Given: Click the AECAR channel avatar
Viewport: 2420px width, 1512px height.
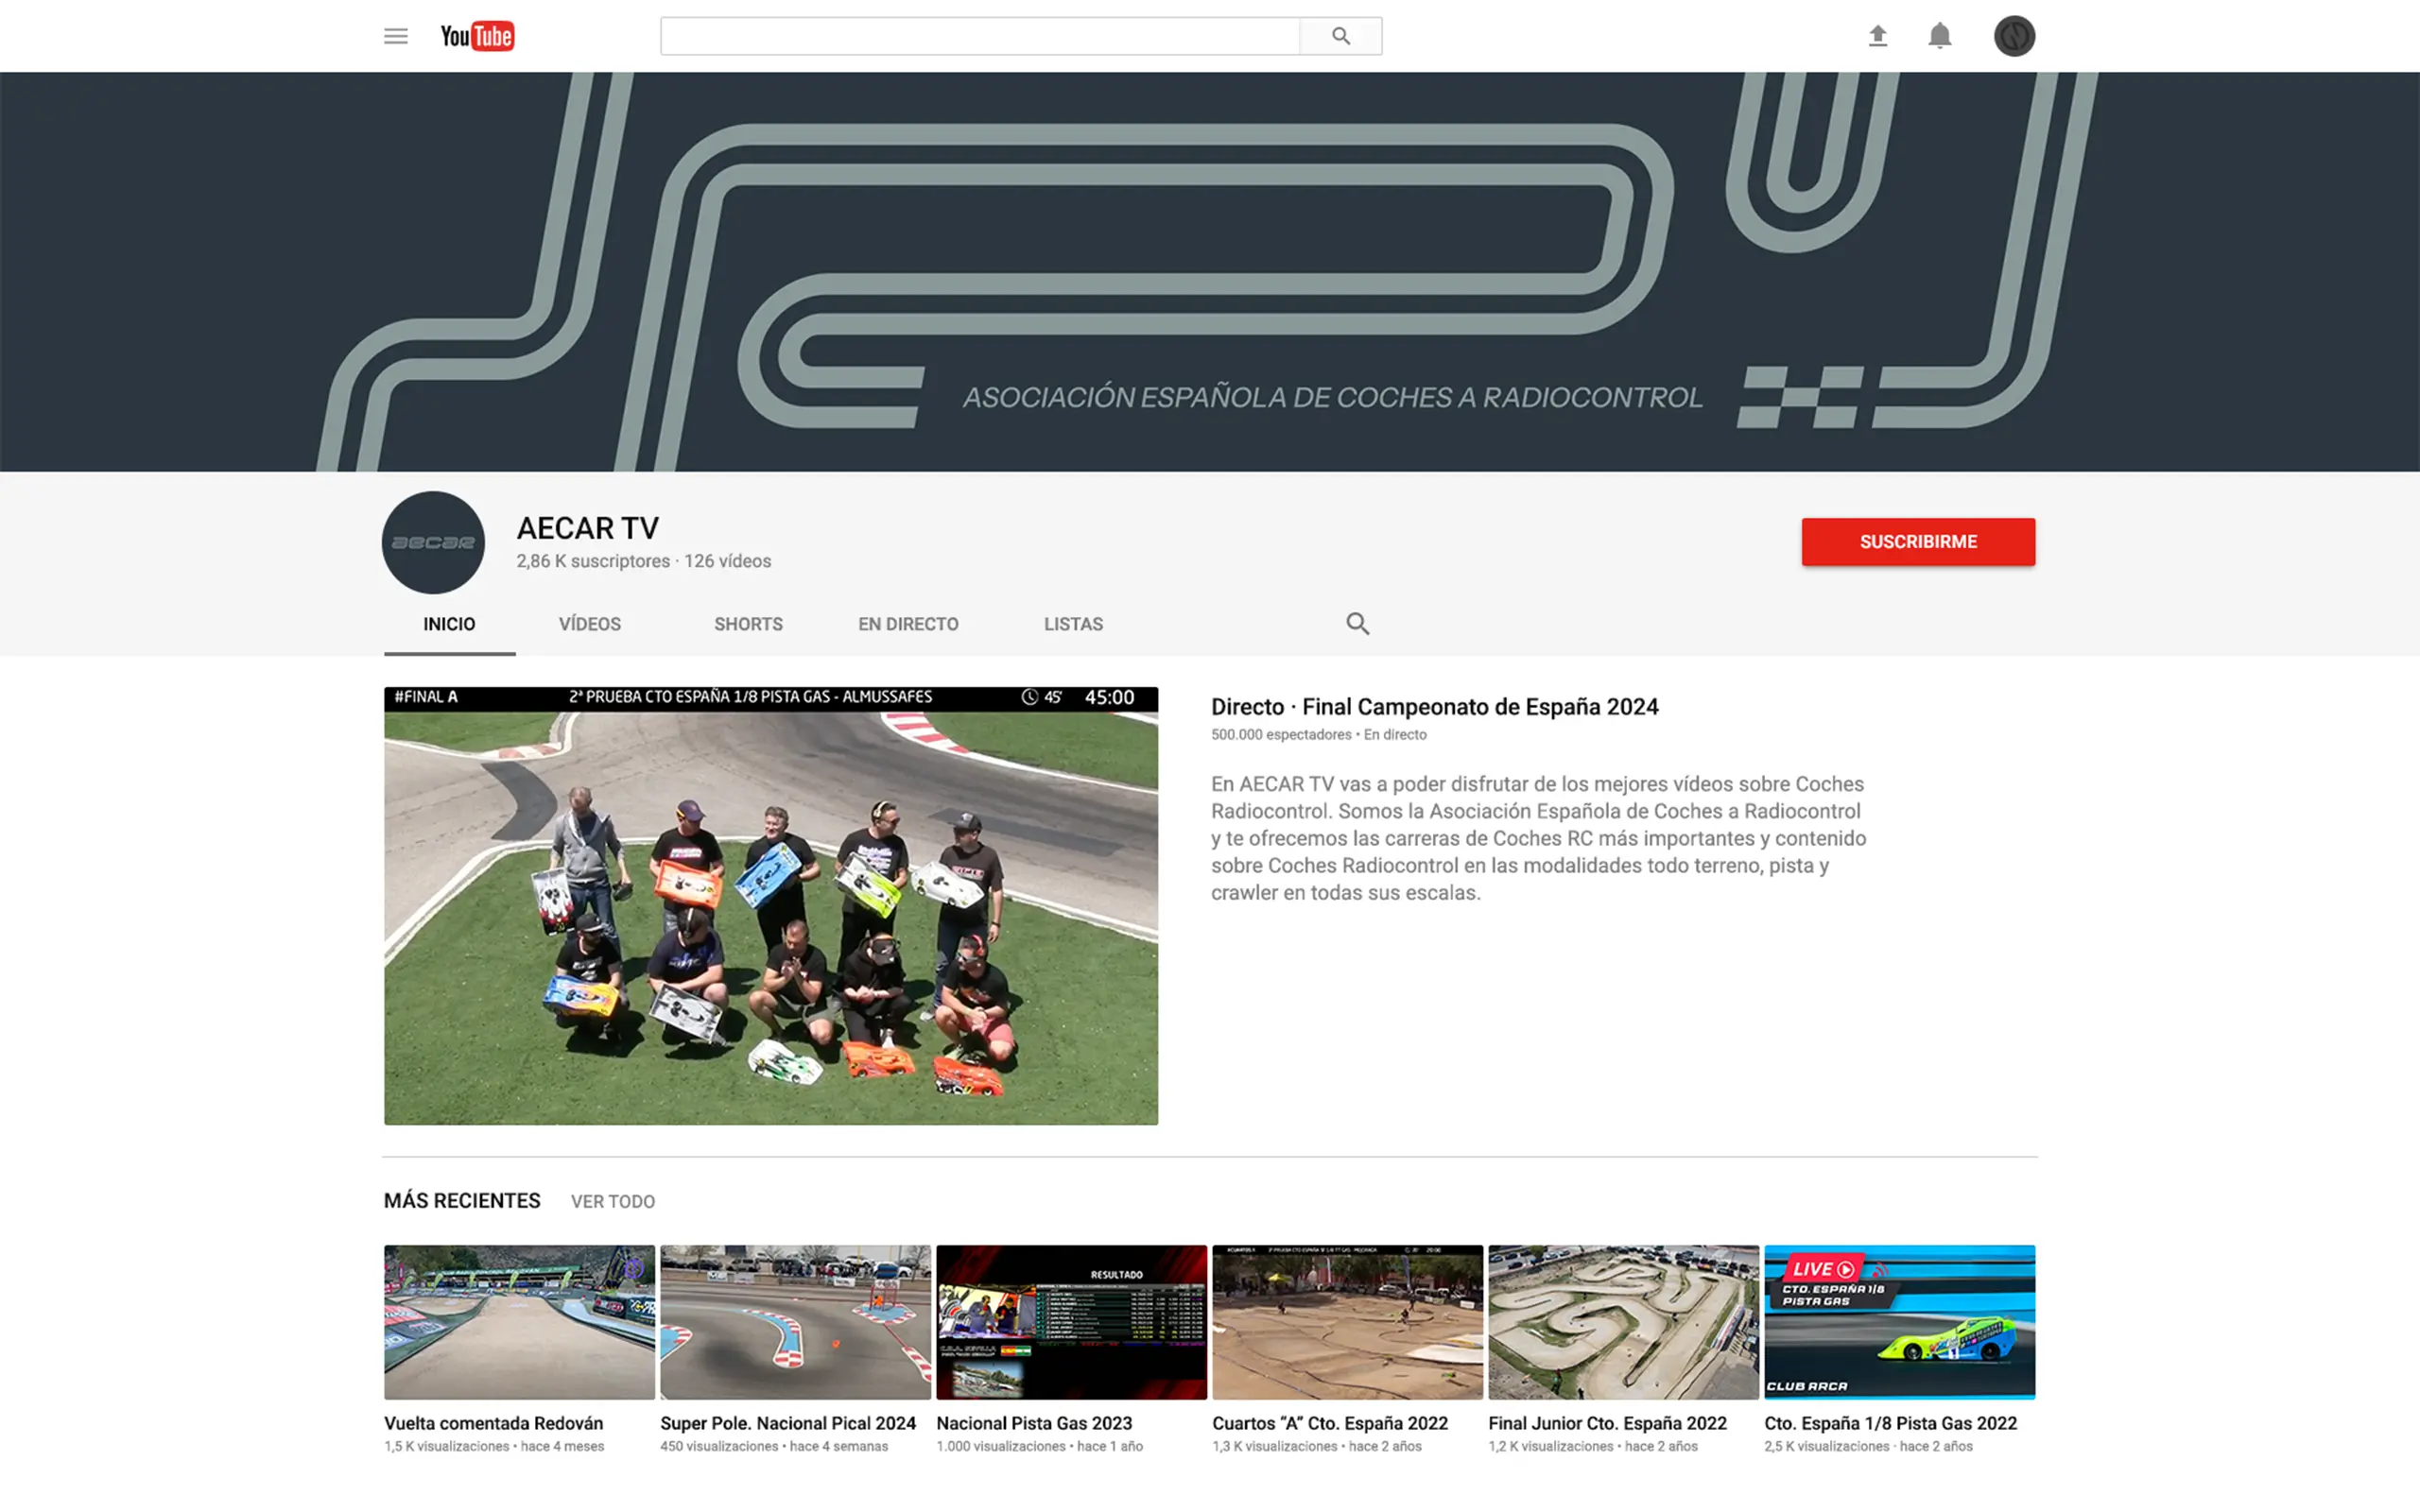Looking at the screenshot, I should tap(433, 542).
